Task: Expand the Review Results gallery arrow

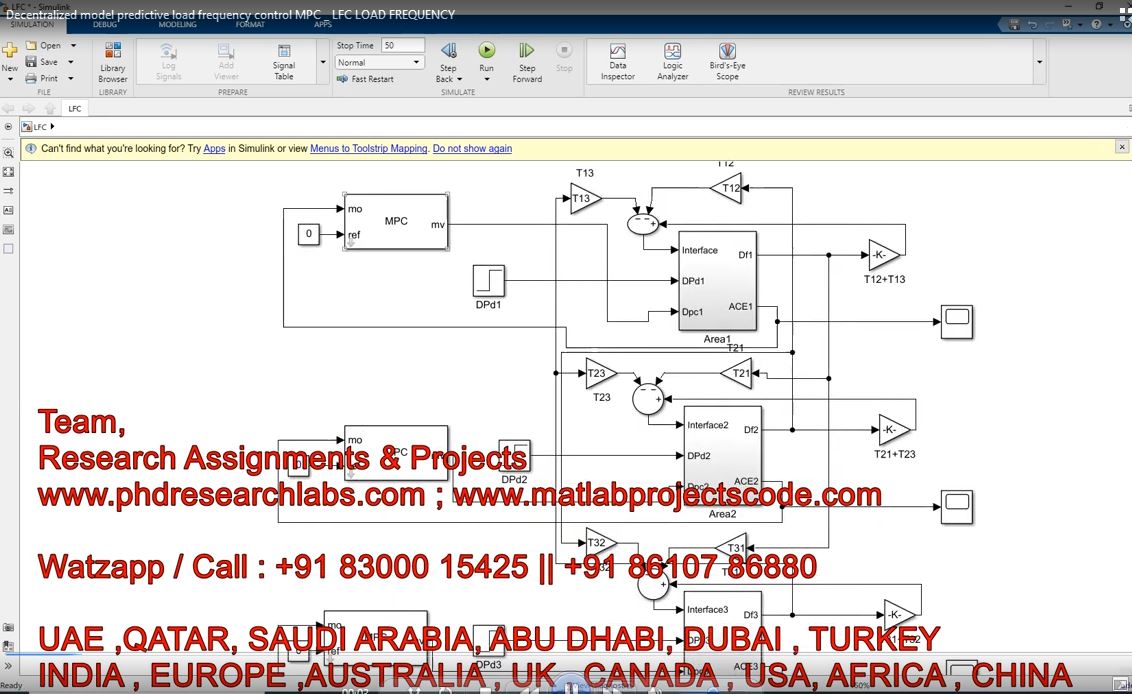Action: (x=1040, y=62)
